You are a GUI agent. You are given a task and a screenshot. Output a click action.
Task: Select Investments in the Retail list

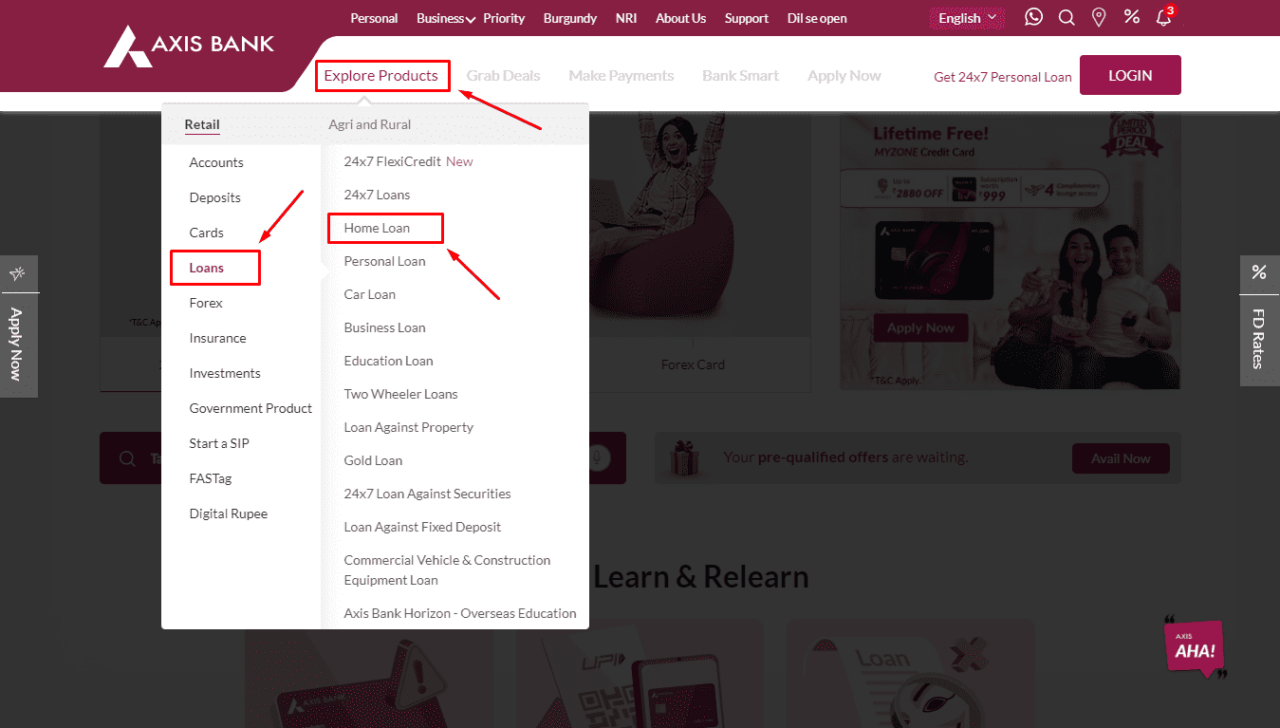click(x=225, y=373)
